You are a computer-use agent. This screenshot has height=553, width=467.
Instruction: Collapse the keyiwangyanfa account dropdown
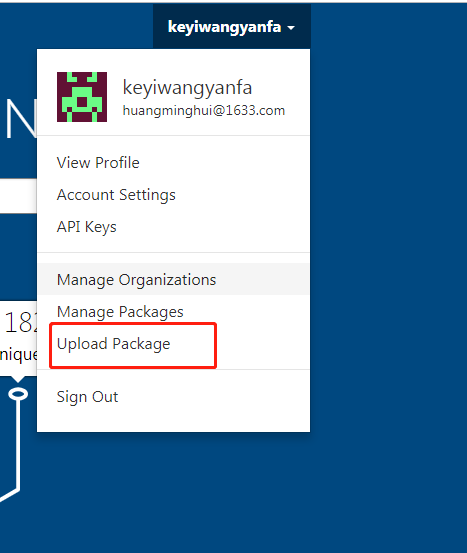tap(232, 26)
